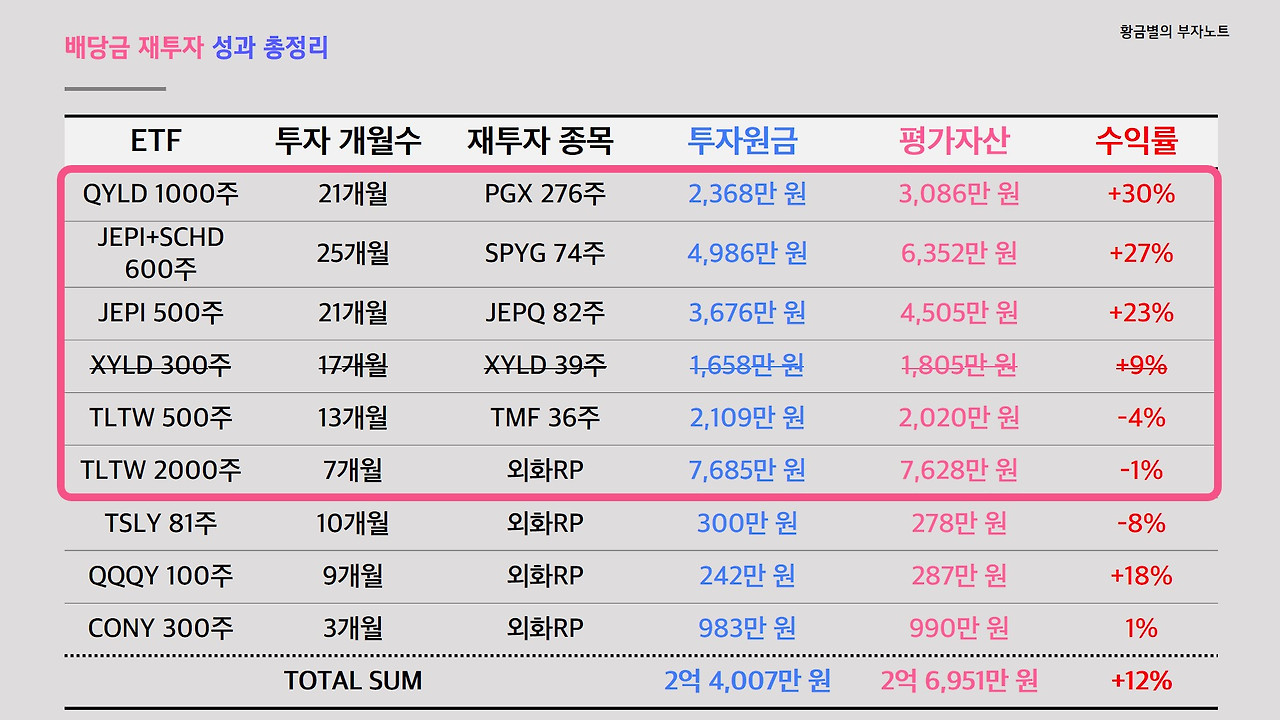Click the struck-through '+9%' cell
This screenshot has height=720, width=1280.
(1141, 366)
